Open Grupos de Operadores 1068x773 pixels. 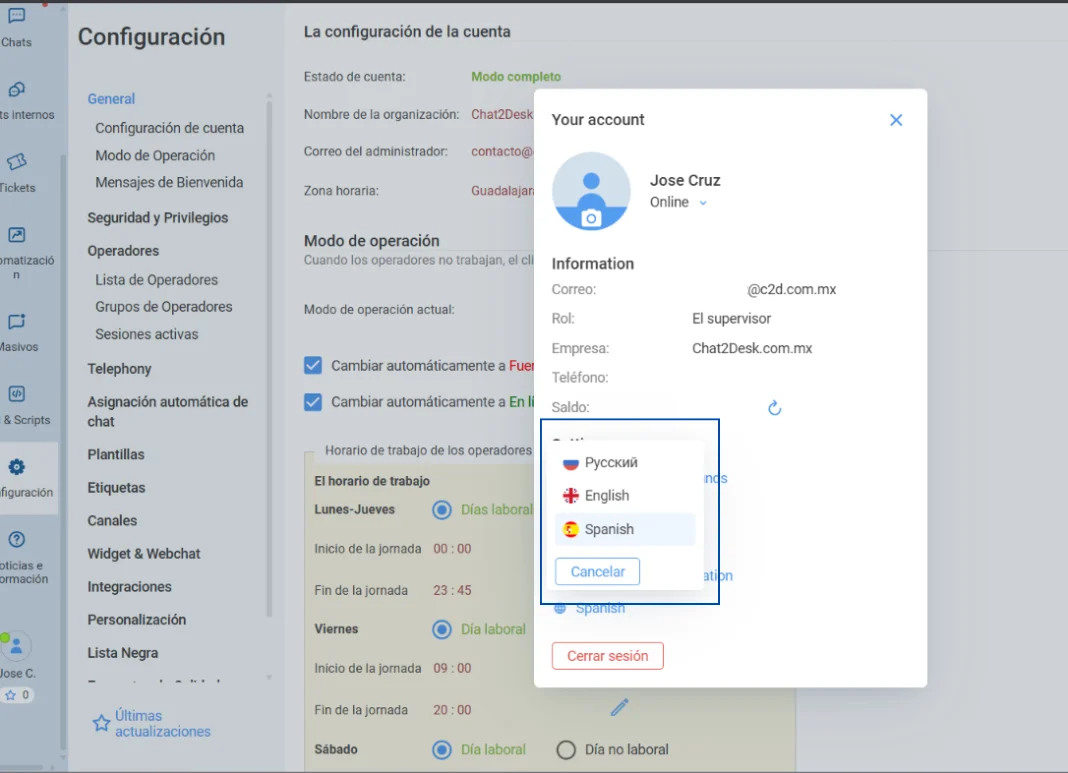coord(163,307)
